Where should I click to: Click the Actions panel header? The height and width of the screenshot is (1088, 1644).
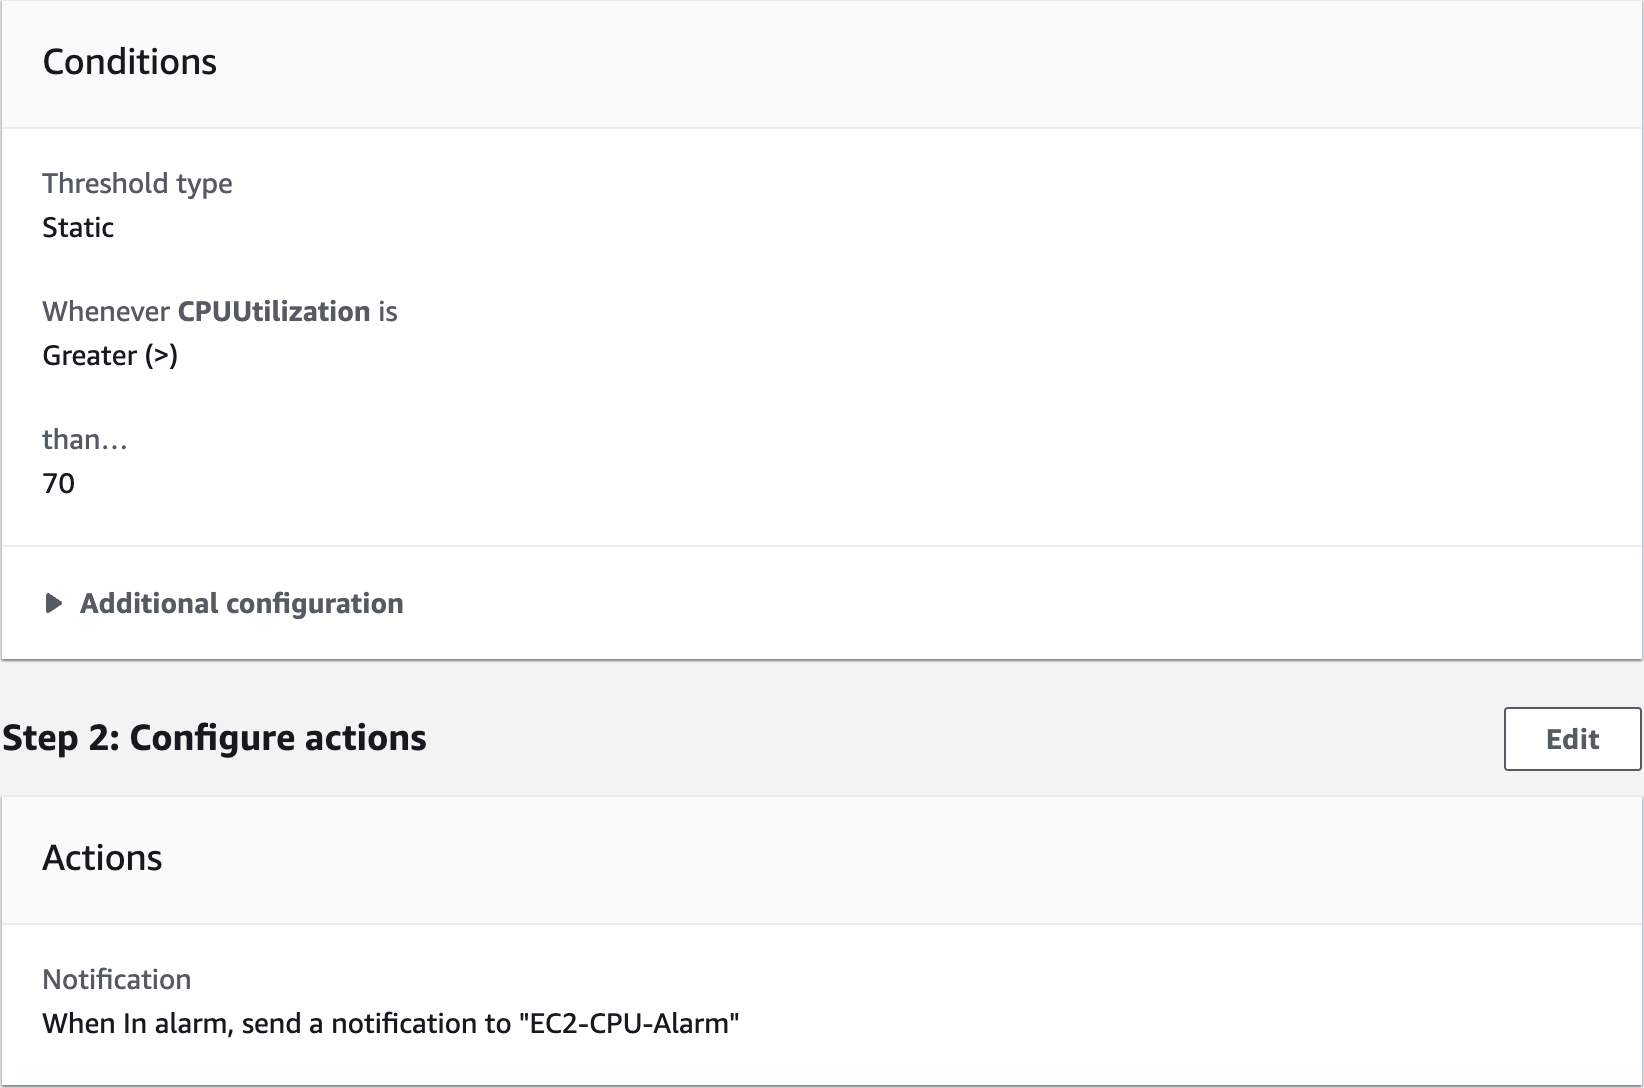click(x=102, y=858)
